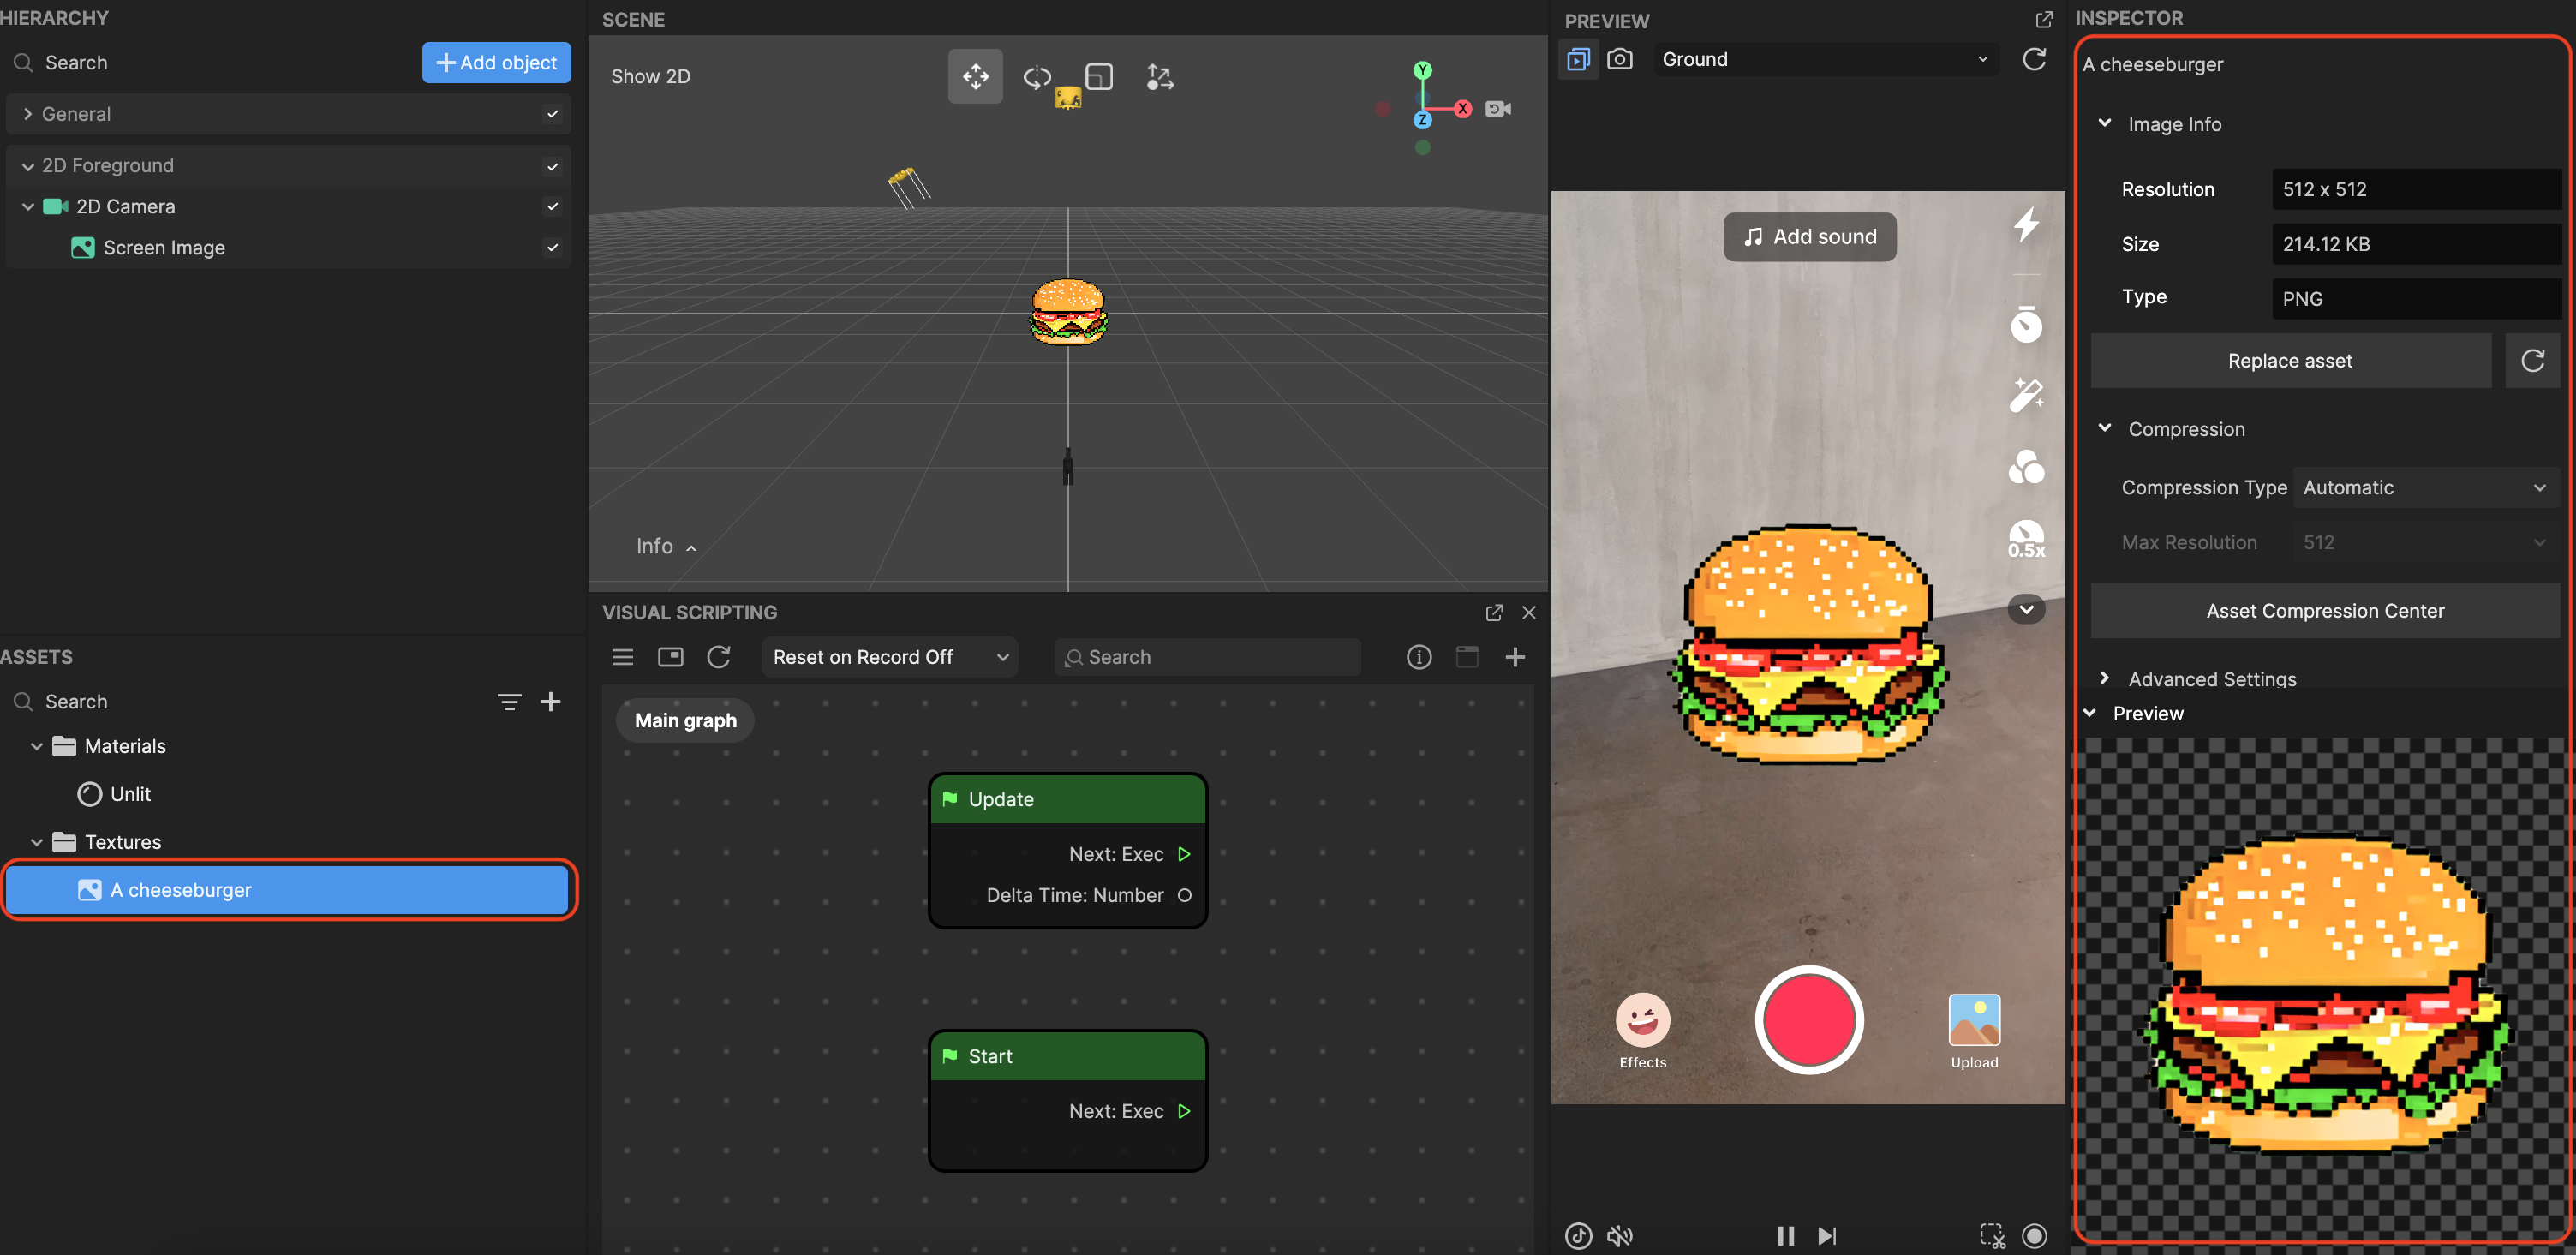Pop out the Visual Scripting panel
2576x1255 pixels.
[1494, 612]
